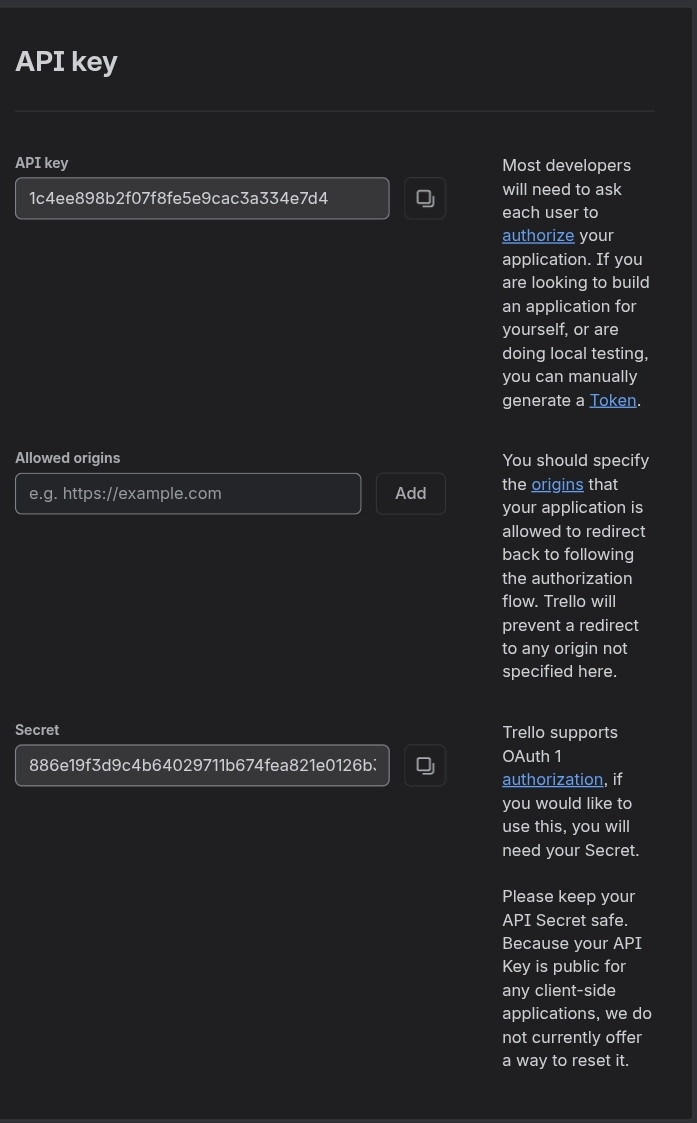This screenshot has width=697, height=1123.
Task: Click the 'You should specify the' description text
Action: click(x=576, y=566)
